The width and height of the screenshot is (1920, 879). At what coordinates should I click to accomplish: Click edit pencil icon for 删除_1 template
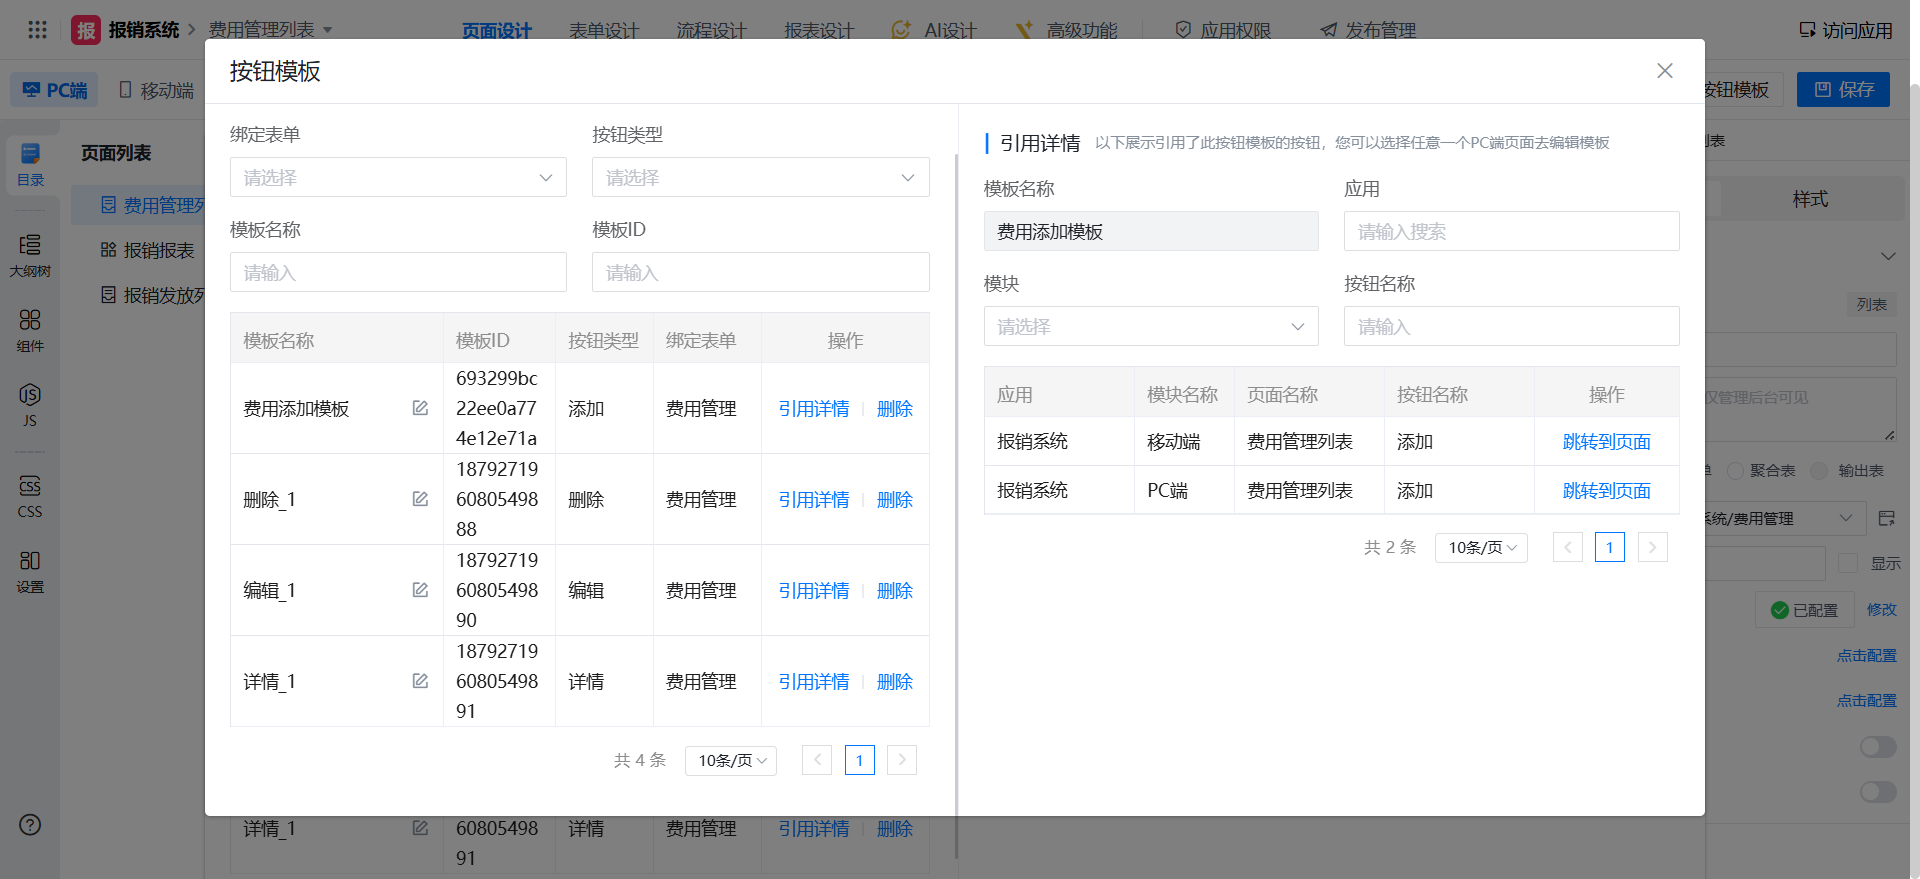420,499
